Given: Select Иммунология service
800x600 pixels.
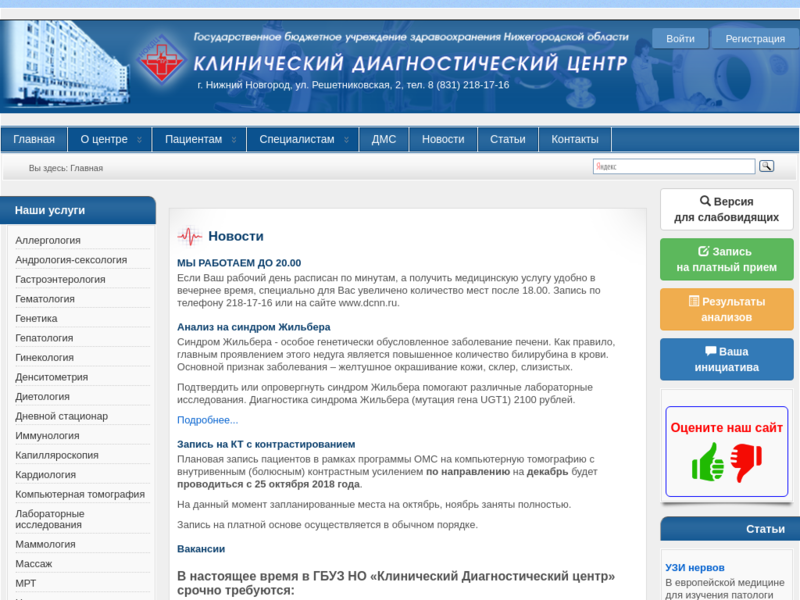Looking at the screenshot, I should [x=47, y=436].
